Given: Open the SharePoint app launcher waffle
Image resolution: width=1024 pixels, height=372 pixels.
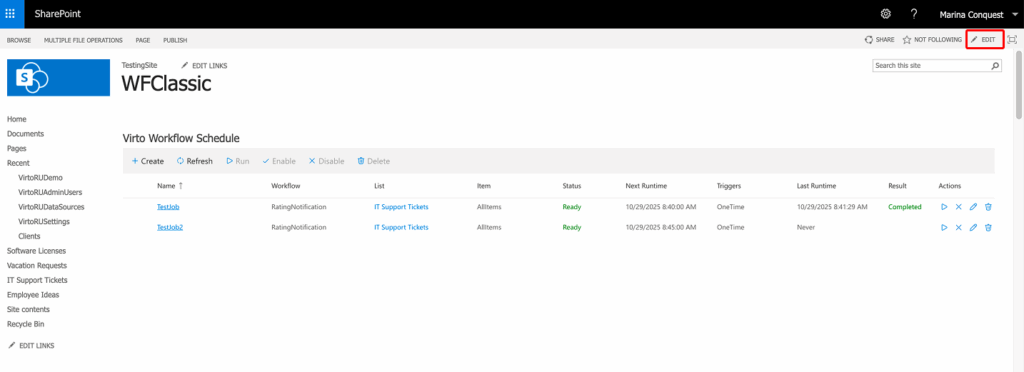Looking at the screenshot, I should 10,14.
